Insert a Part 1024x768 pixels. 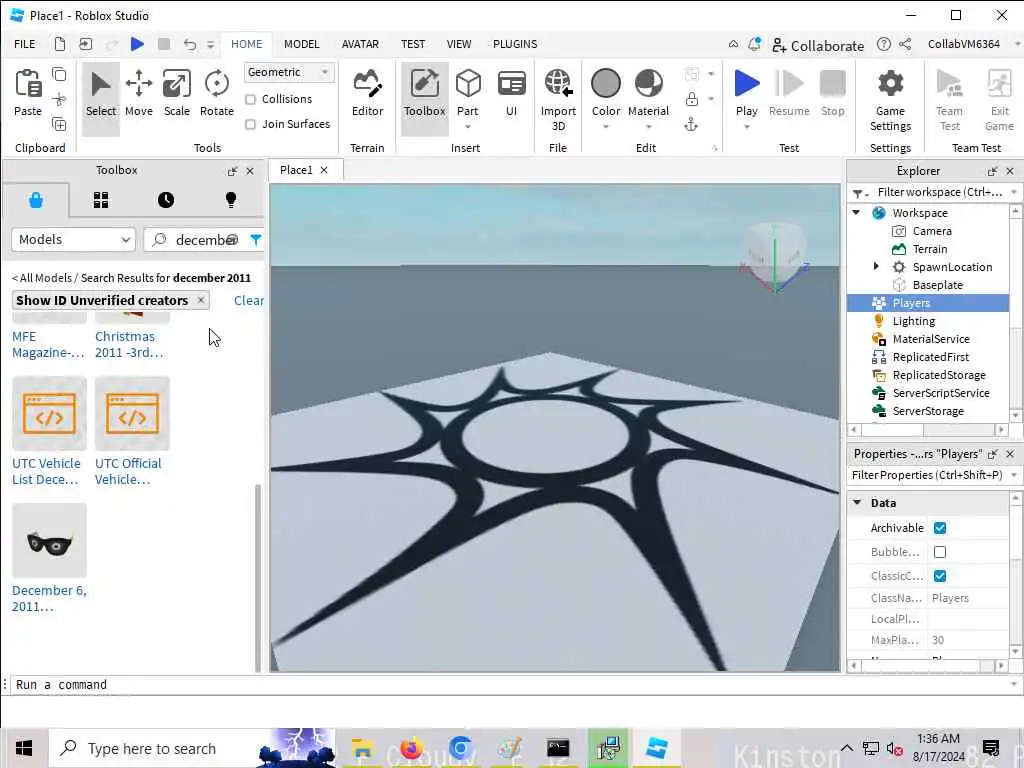(468, 93)
